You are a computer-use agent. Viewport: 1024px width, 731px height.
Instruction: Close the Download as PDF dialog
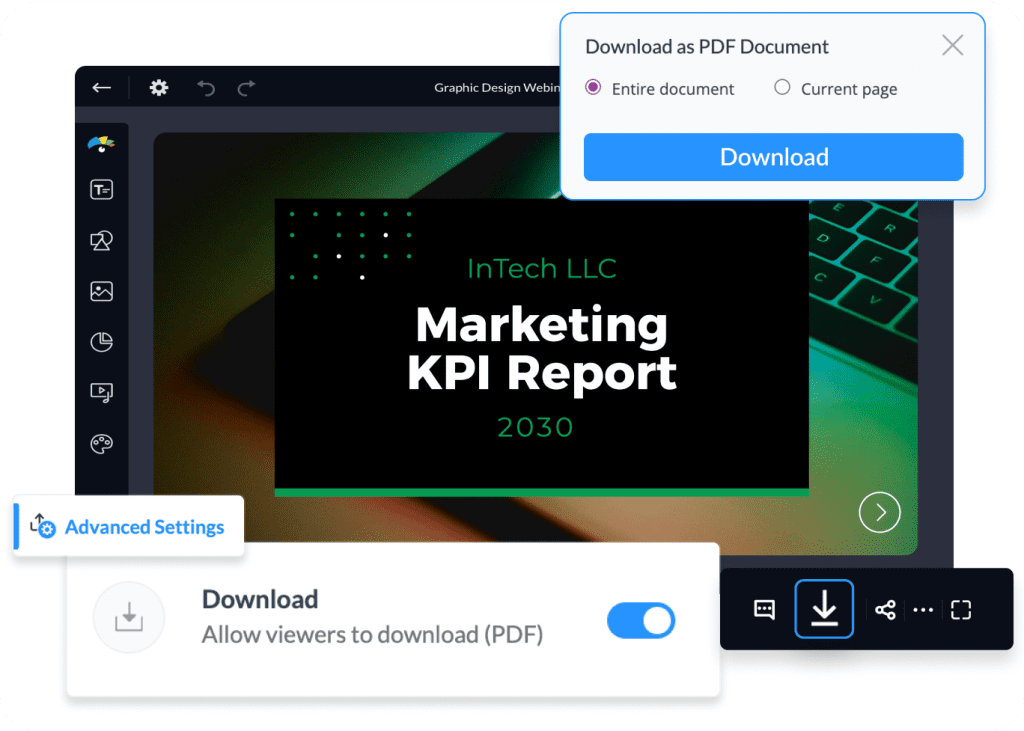coord(951,45)
